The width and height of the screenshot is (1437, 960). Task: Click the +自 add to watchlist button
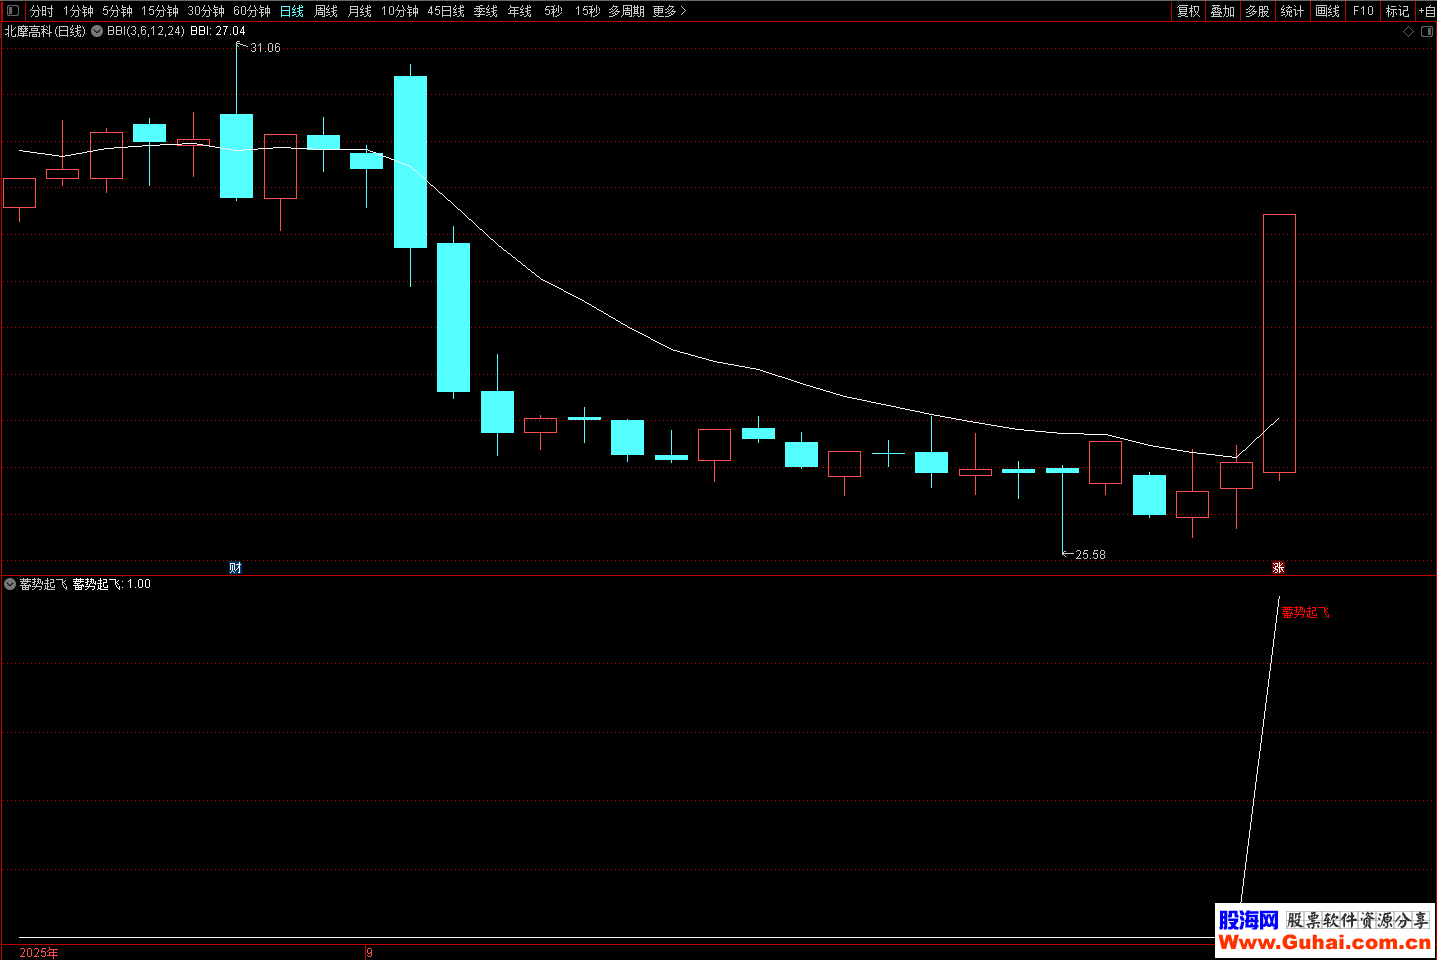[1427, 11]
